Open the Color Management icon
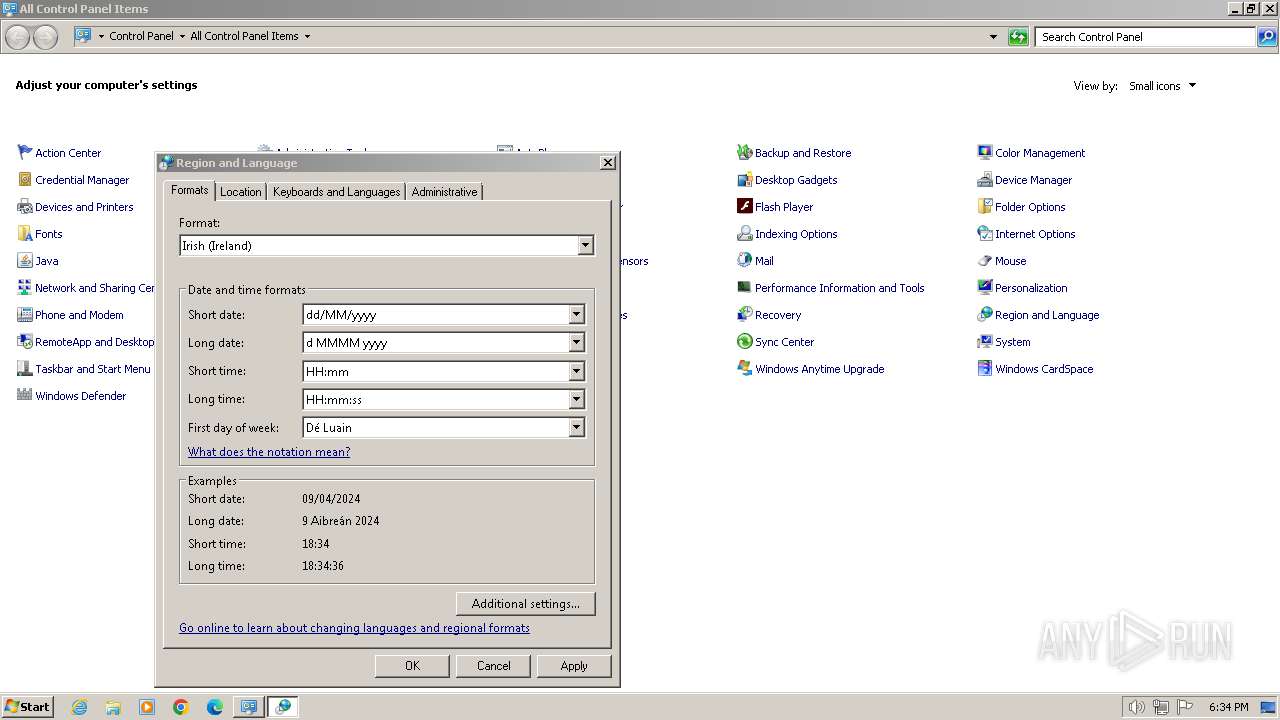 click(985, 153)
